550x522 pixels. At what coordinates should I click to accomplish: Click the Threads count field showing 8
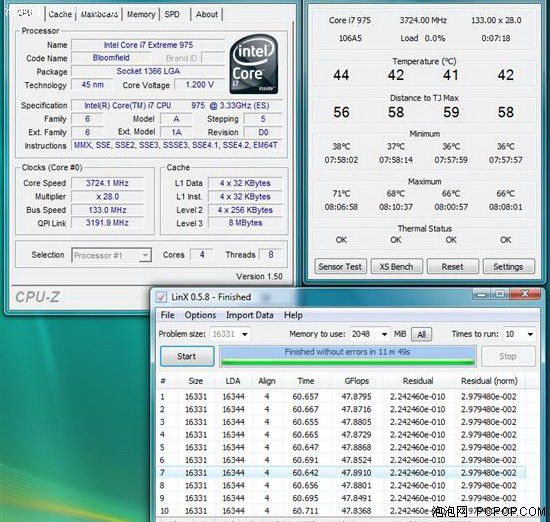tap(270, 255)
